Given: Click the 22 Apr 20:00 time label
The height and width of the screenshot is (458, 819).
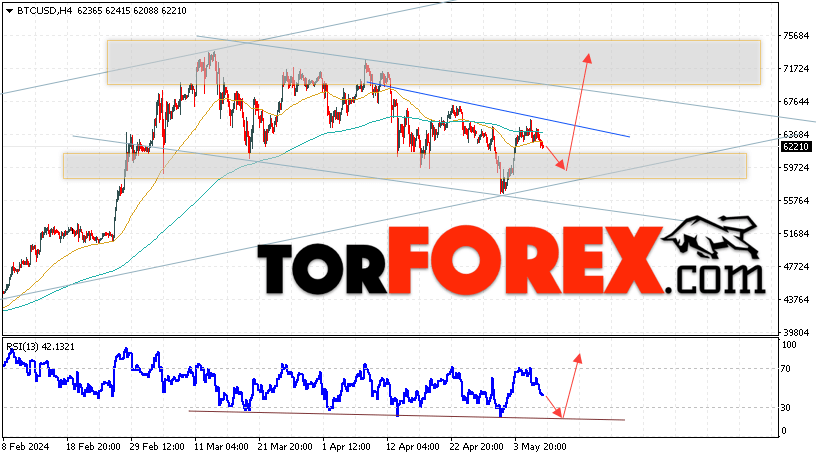Looking at the screenshot, I should [477, 447].
